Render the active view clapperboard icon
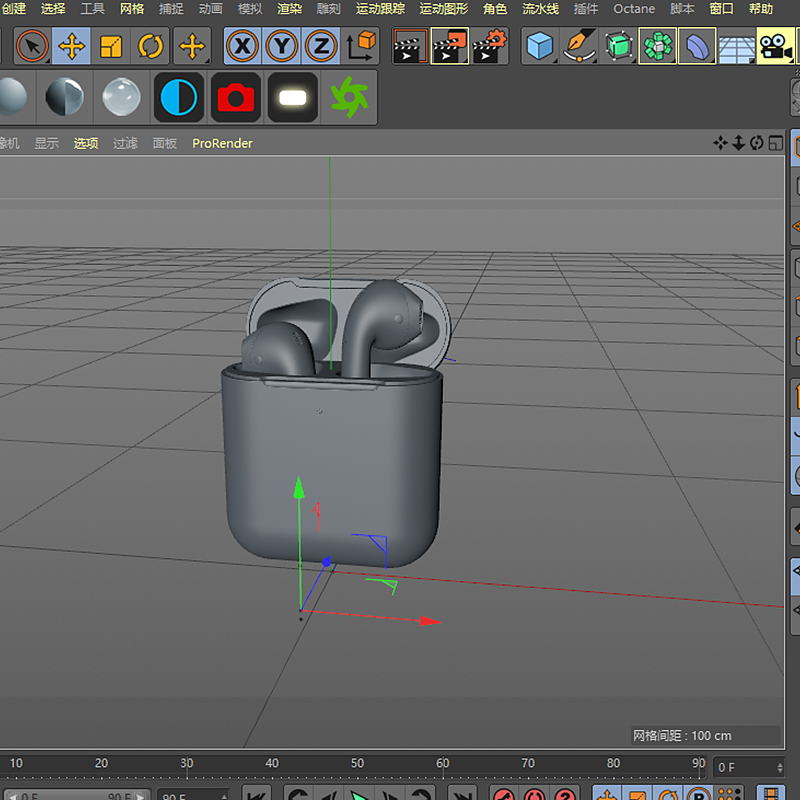This screenshot has width=800, height=800. pos(410,46)
